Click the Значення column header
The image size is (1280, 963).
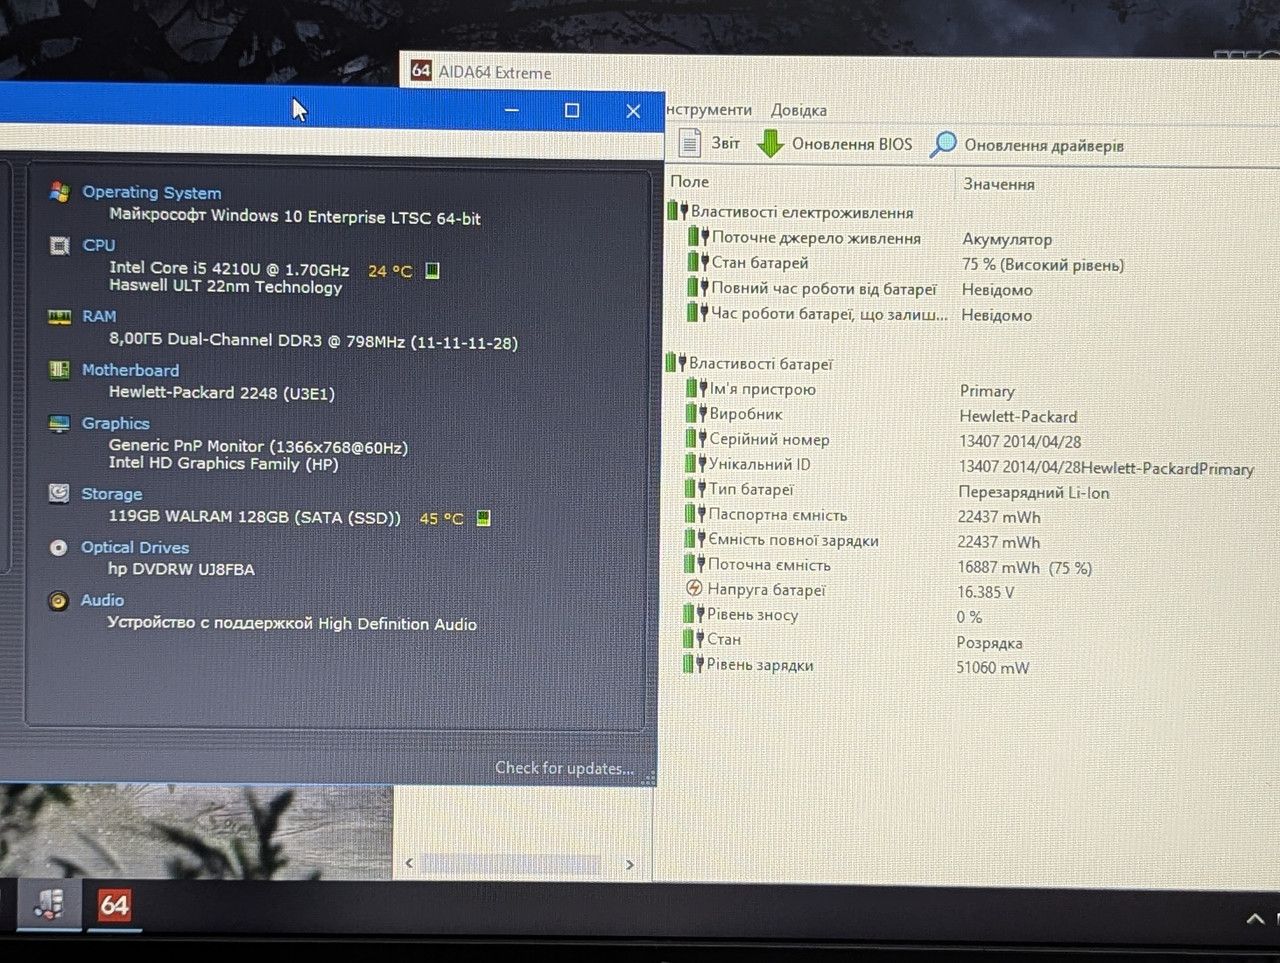[x=998, y=184]
